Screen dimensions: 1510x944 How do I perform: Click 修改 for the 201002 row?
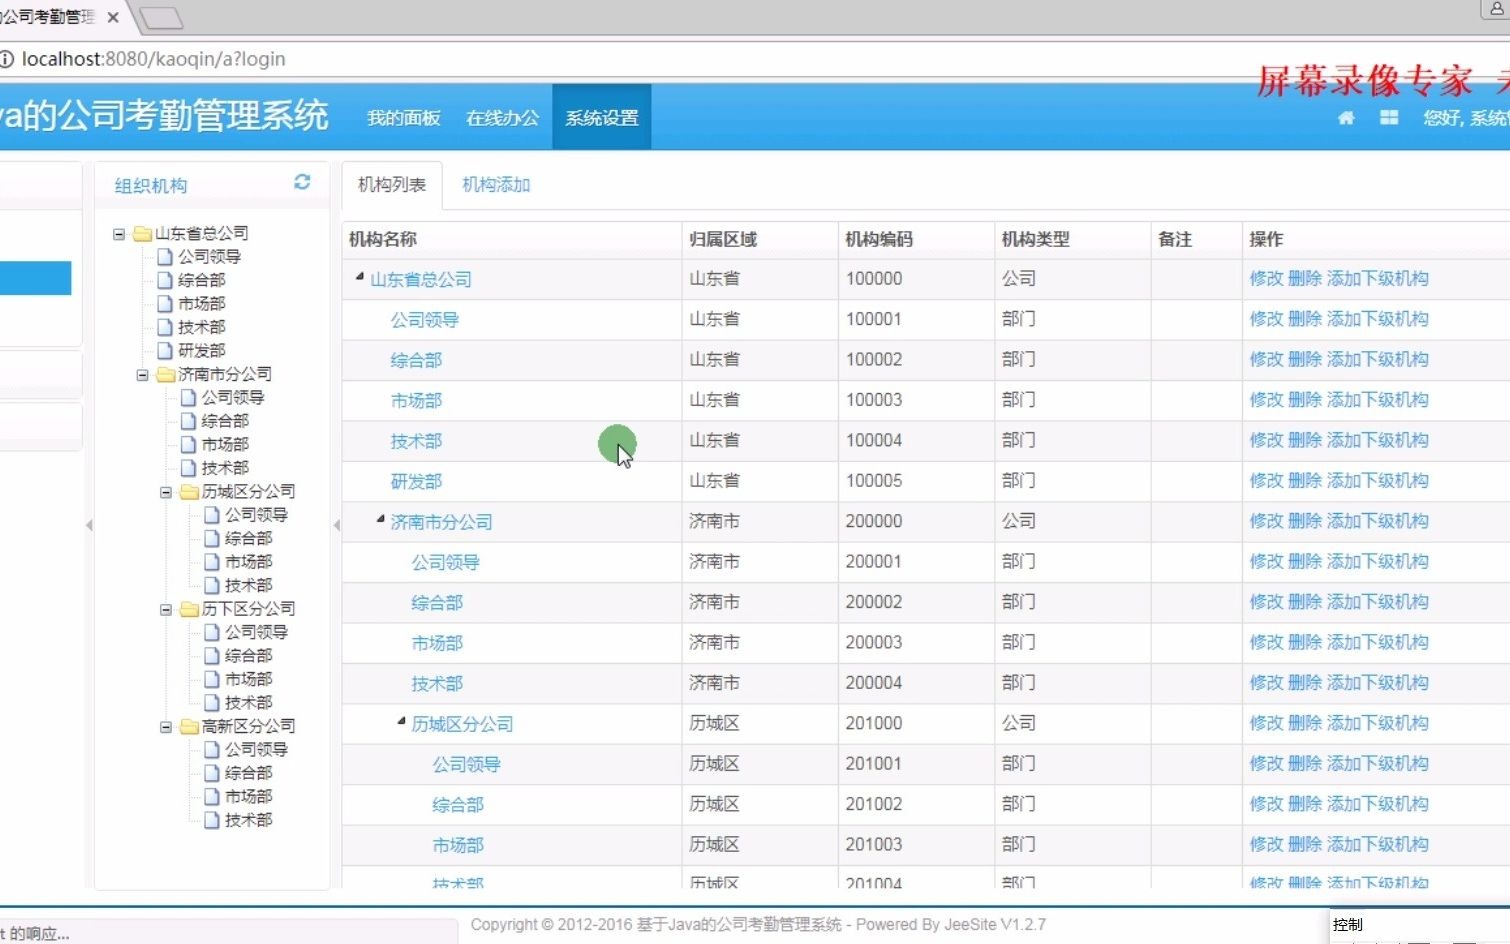[x=1266, y=804]
